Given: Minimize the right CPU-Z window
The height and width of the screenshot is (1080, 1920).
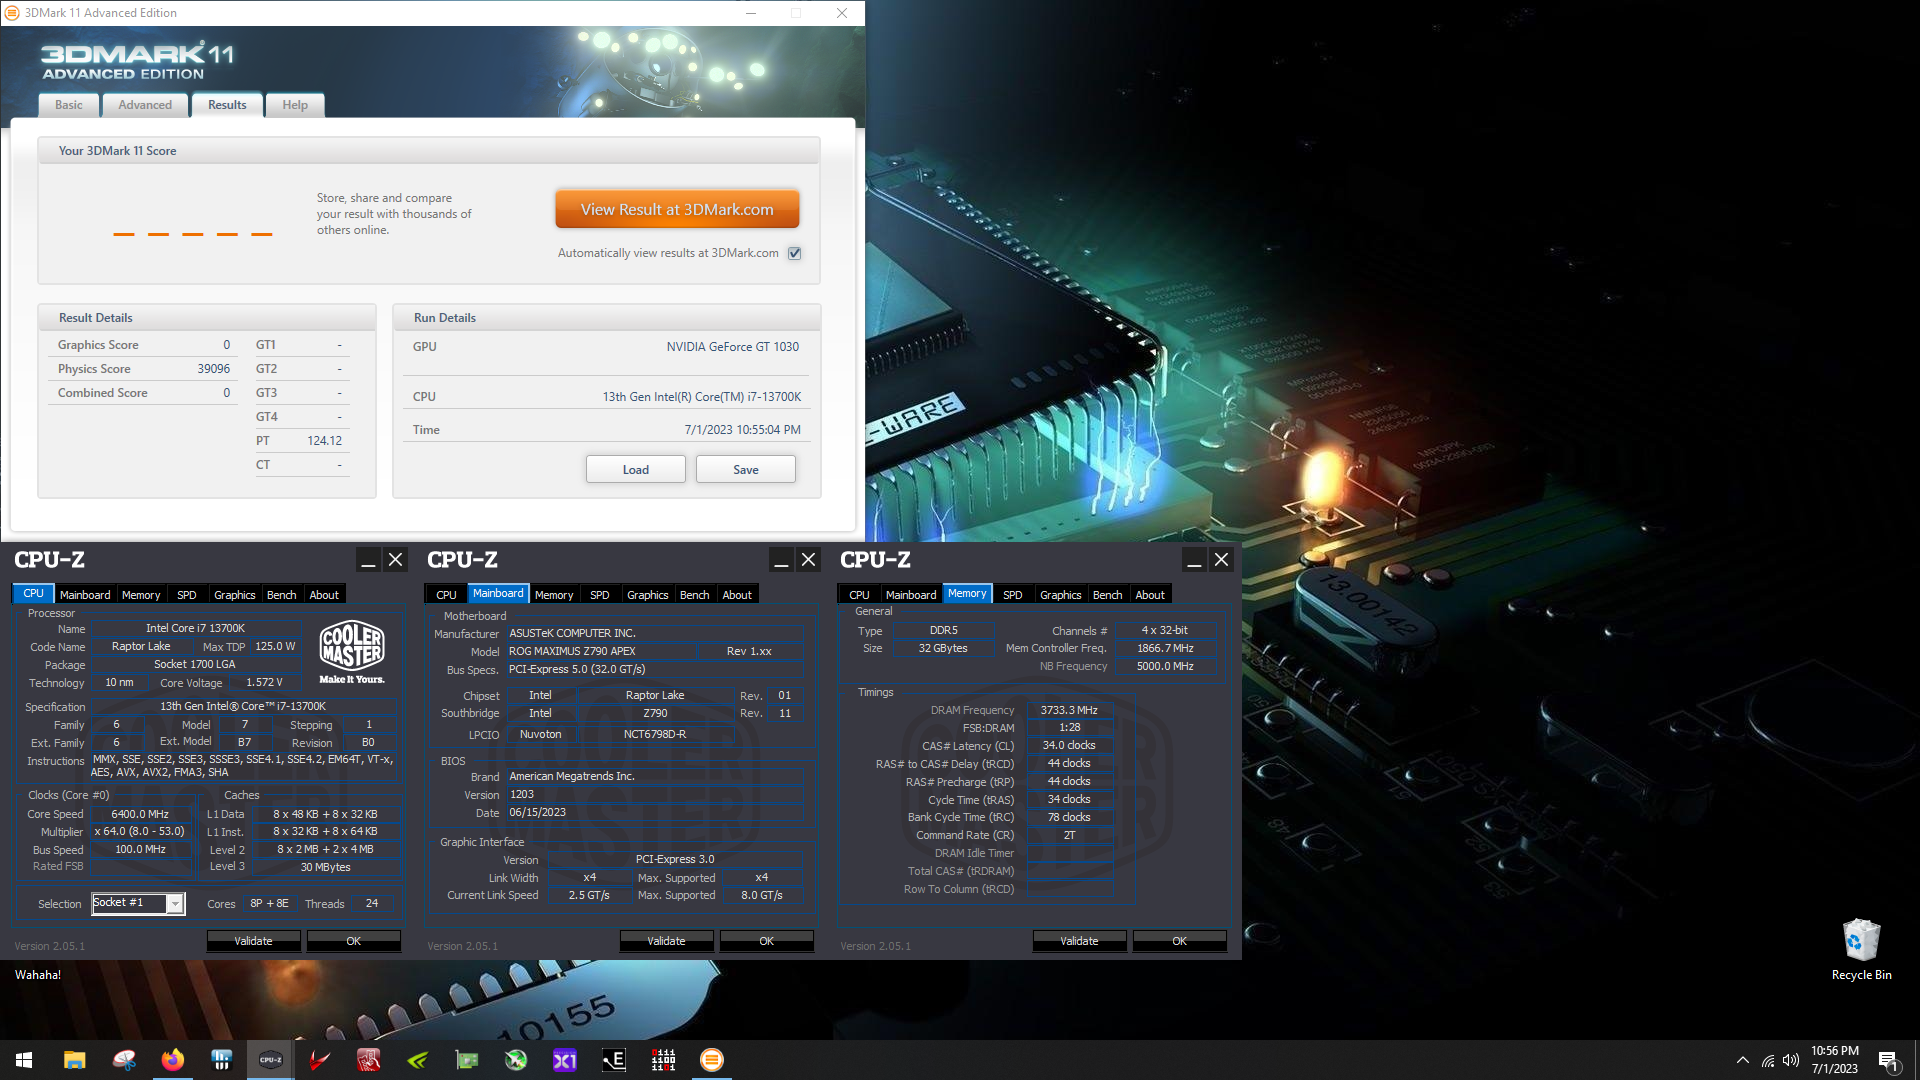Looking at the screenshot, I should (1194, 560).
